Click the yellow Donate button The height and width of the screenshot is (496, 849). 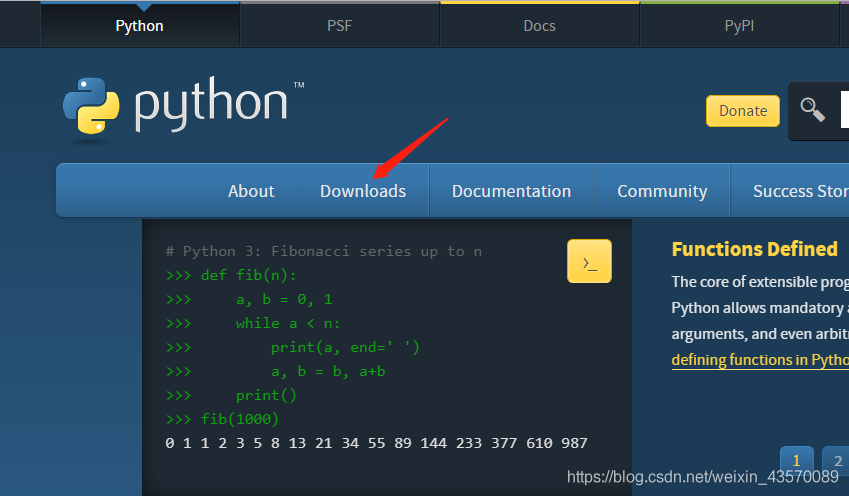pos(743,111)
